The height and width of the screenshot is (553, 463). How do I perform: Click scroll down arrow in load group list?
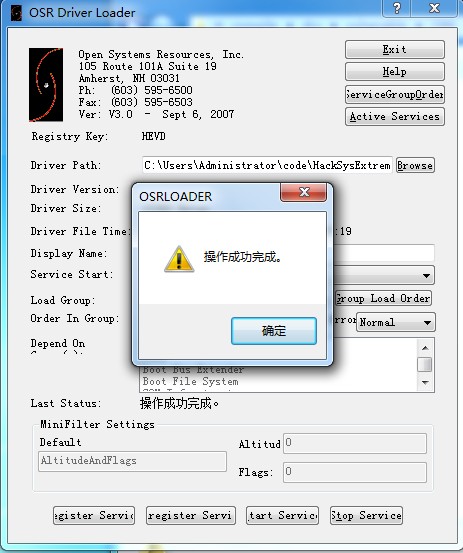tap(425, 383)
